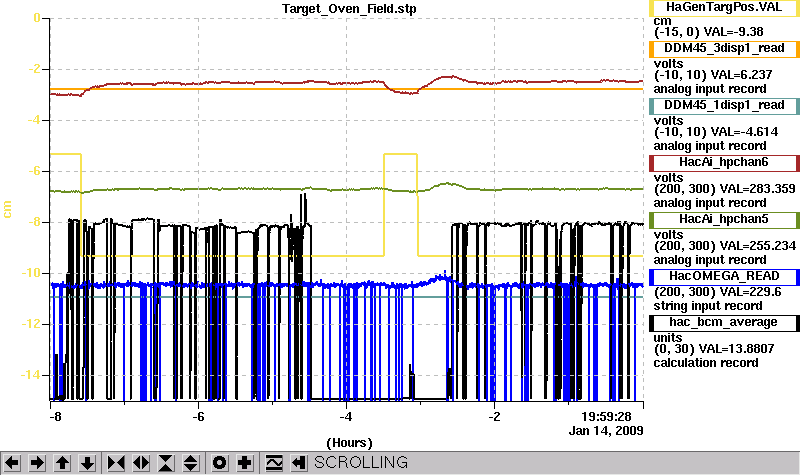Viewport: 800px width, 475px height.
Task: Click the SCROLLING status label
Action: pos(361,462)
